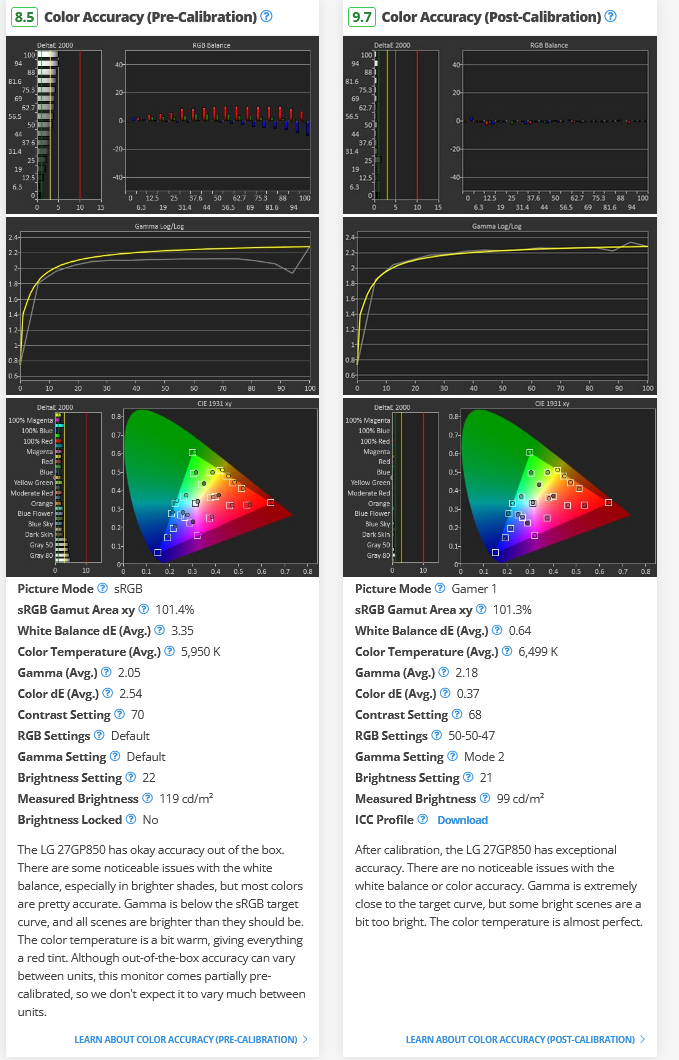This screenshot has width=679, height=1060.
Task: Click help icon next to pre-calibration Picture Mode
Action: tap(103, 588)
